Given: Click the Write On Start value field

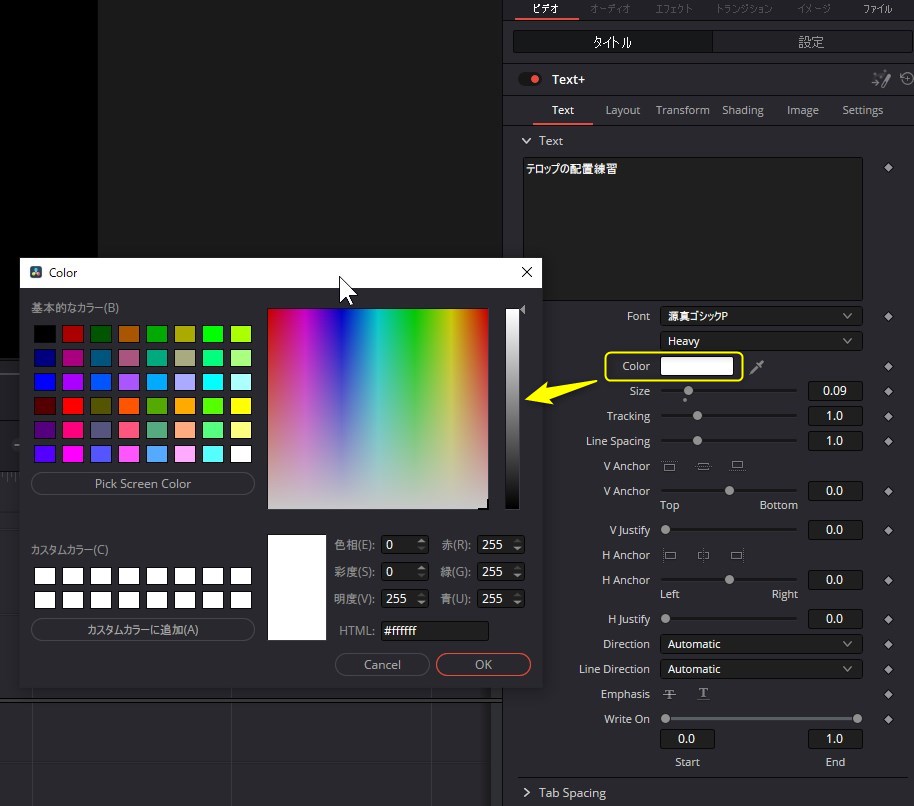Looking at the screenshot, I should click(x=687, y=739).
